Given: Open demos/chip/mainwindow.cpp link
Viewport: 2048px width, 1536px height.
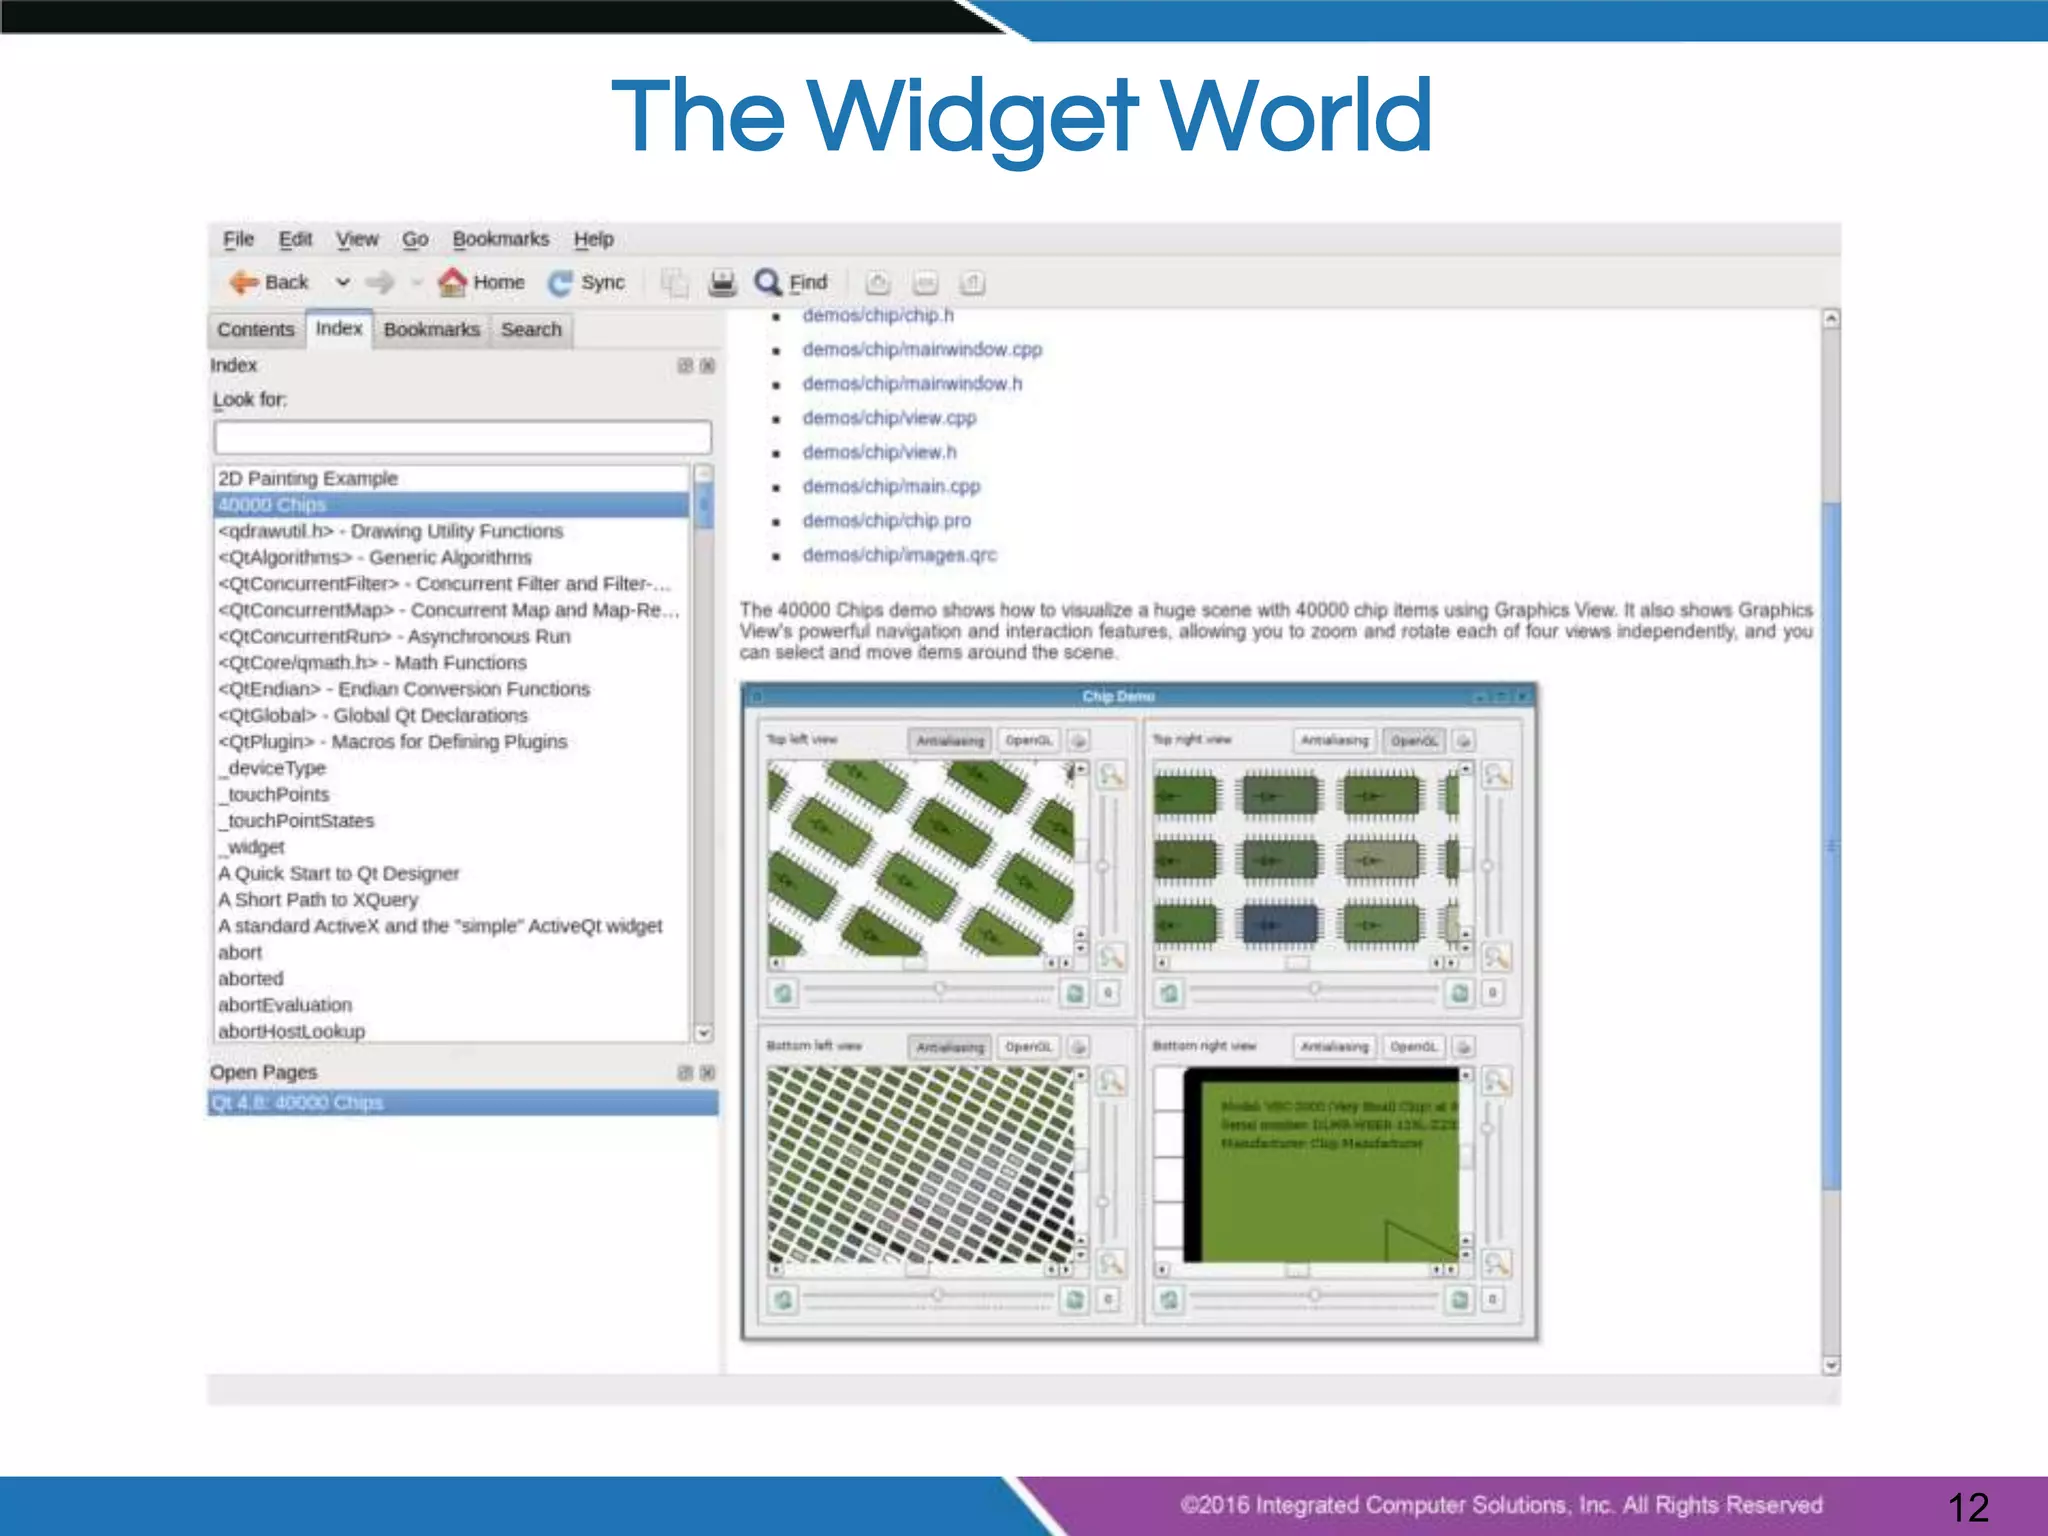Looking at the screenshot, I should (x=922, y=350).
